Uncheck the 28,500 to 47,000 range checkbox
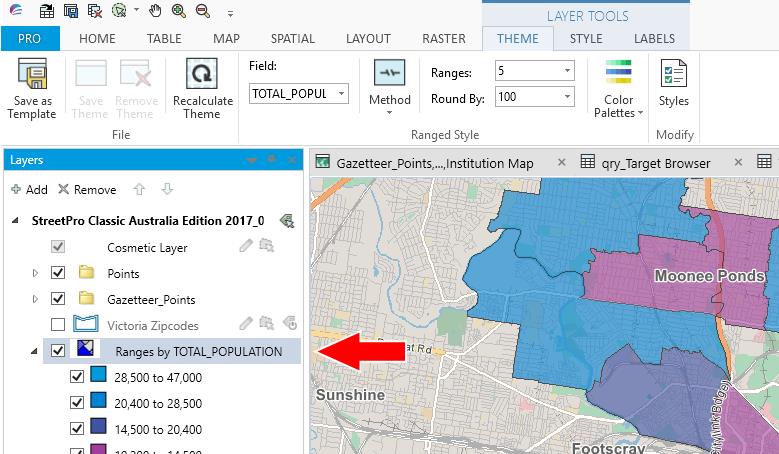The height and width of the screenshot is (454, 779). [77, 377]
